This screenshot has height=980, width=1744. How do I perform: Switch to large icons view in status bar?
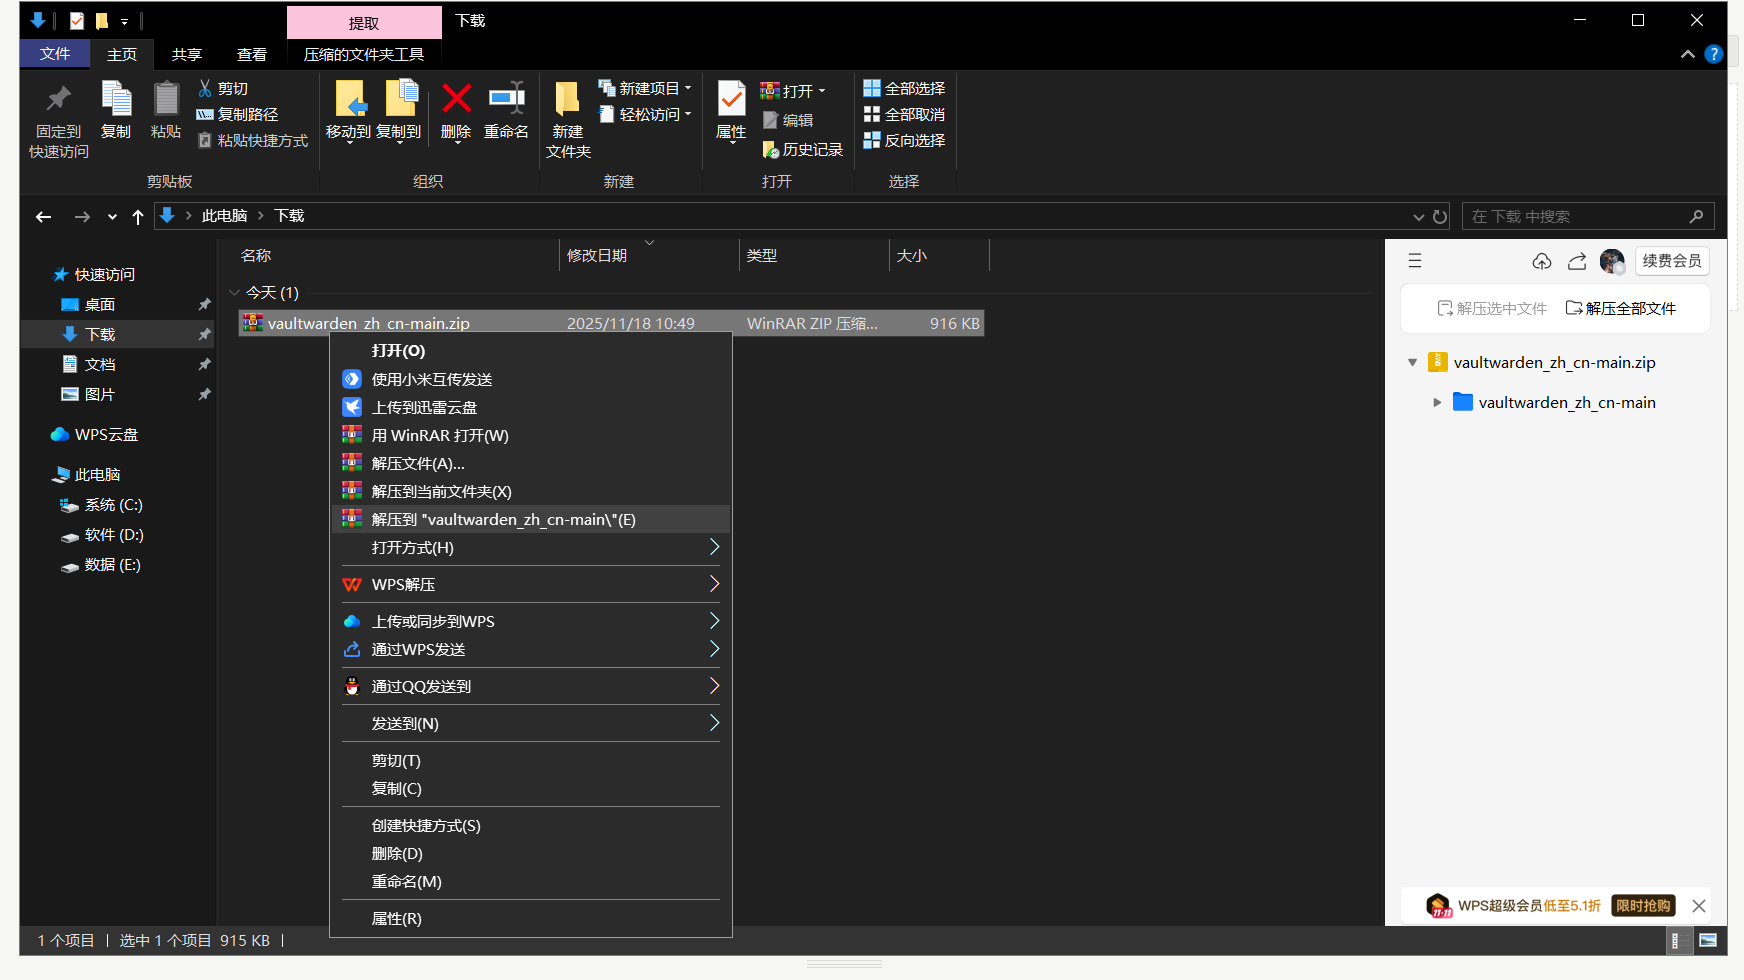[1708, 940]
